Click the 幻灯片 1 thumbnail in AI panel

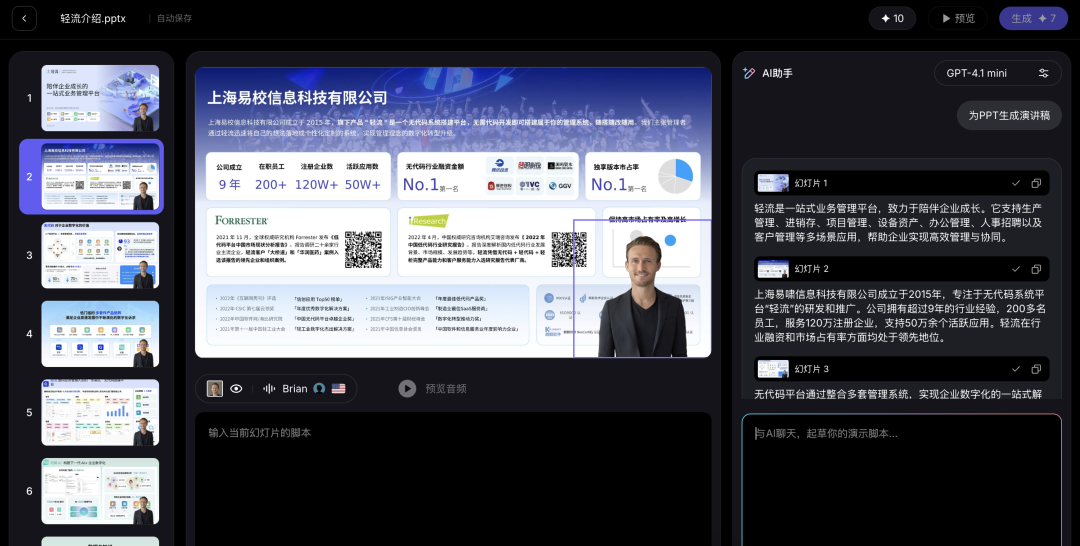tap(773, 183)
